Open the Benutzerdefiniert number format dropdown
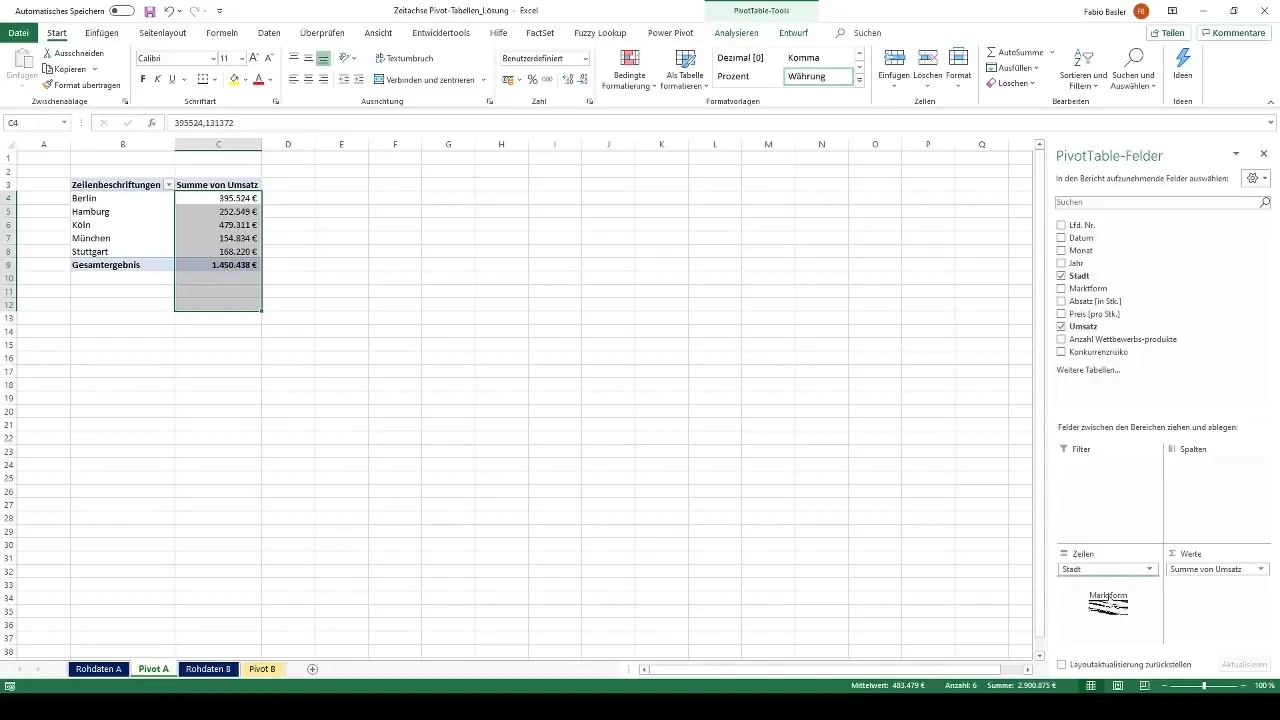The image size is (1280, 720). (585, 59)
